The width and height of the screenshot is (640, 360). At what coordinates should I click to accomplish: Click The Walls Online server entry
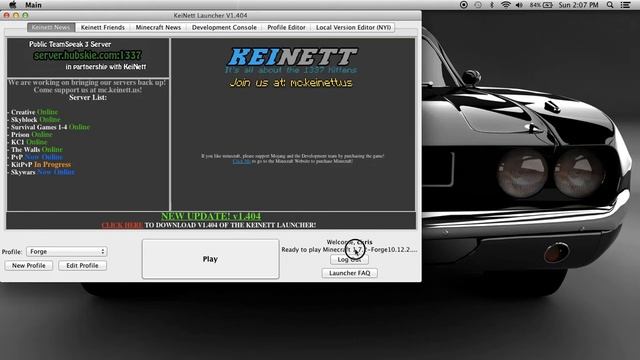pos(37,149)
